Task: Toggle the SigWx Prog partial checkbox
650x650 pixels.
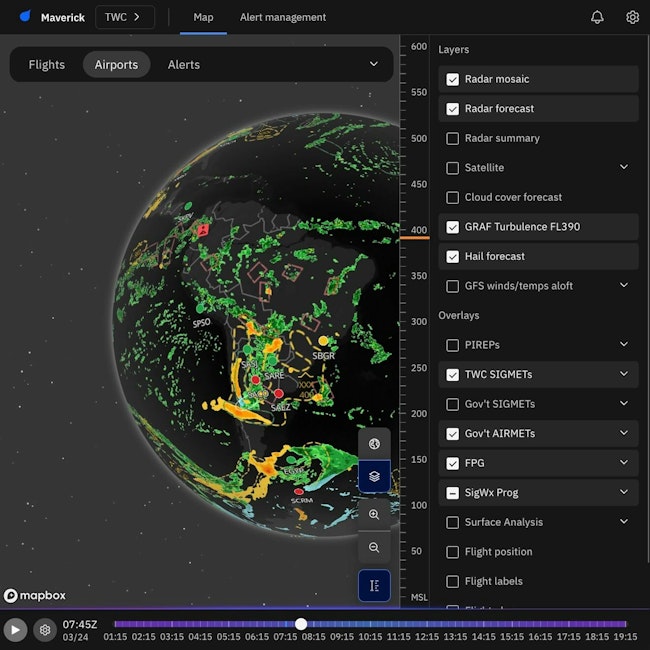Action: click(x=452, y=493)
